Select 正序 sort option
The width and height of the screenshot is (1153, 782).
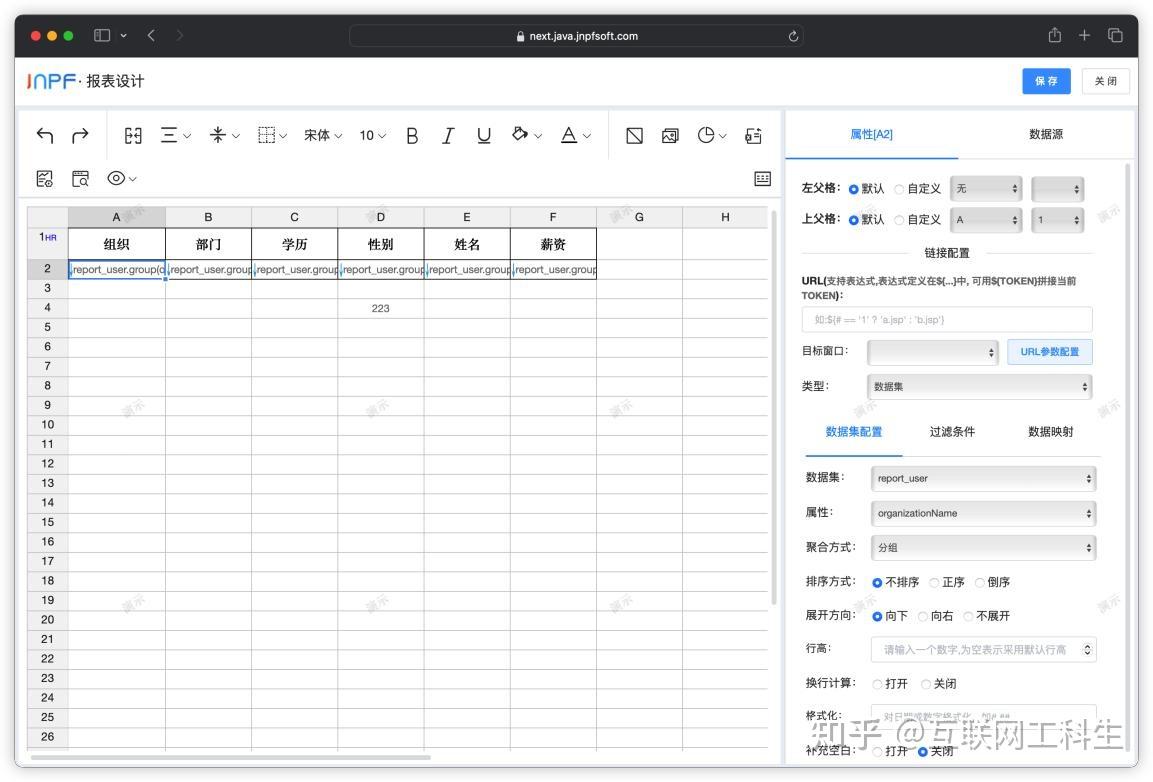coord(934,583)
